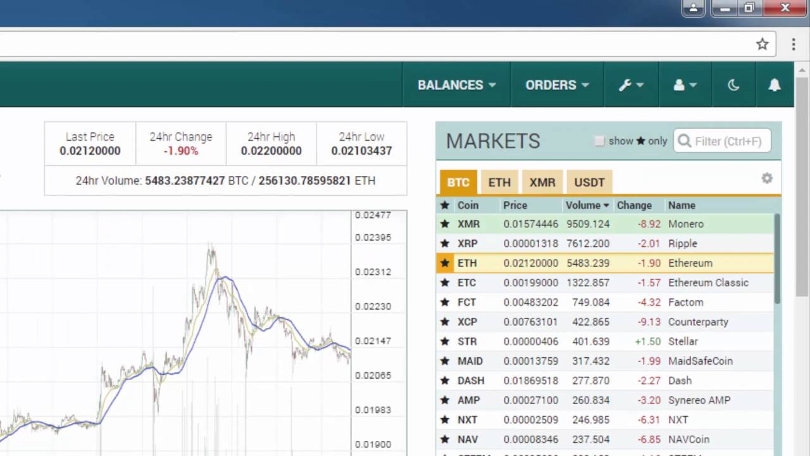Open the Factom market row
The height and width of the screenshot is (456, 810).
point(605,303)
